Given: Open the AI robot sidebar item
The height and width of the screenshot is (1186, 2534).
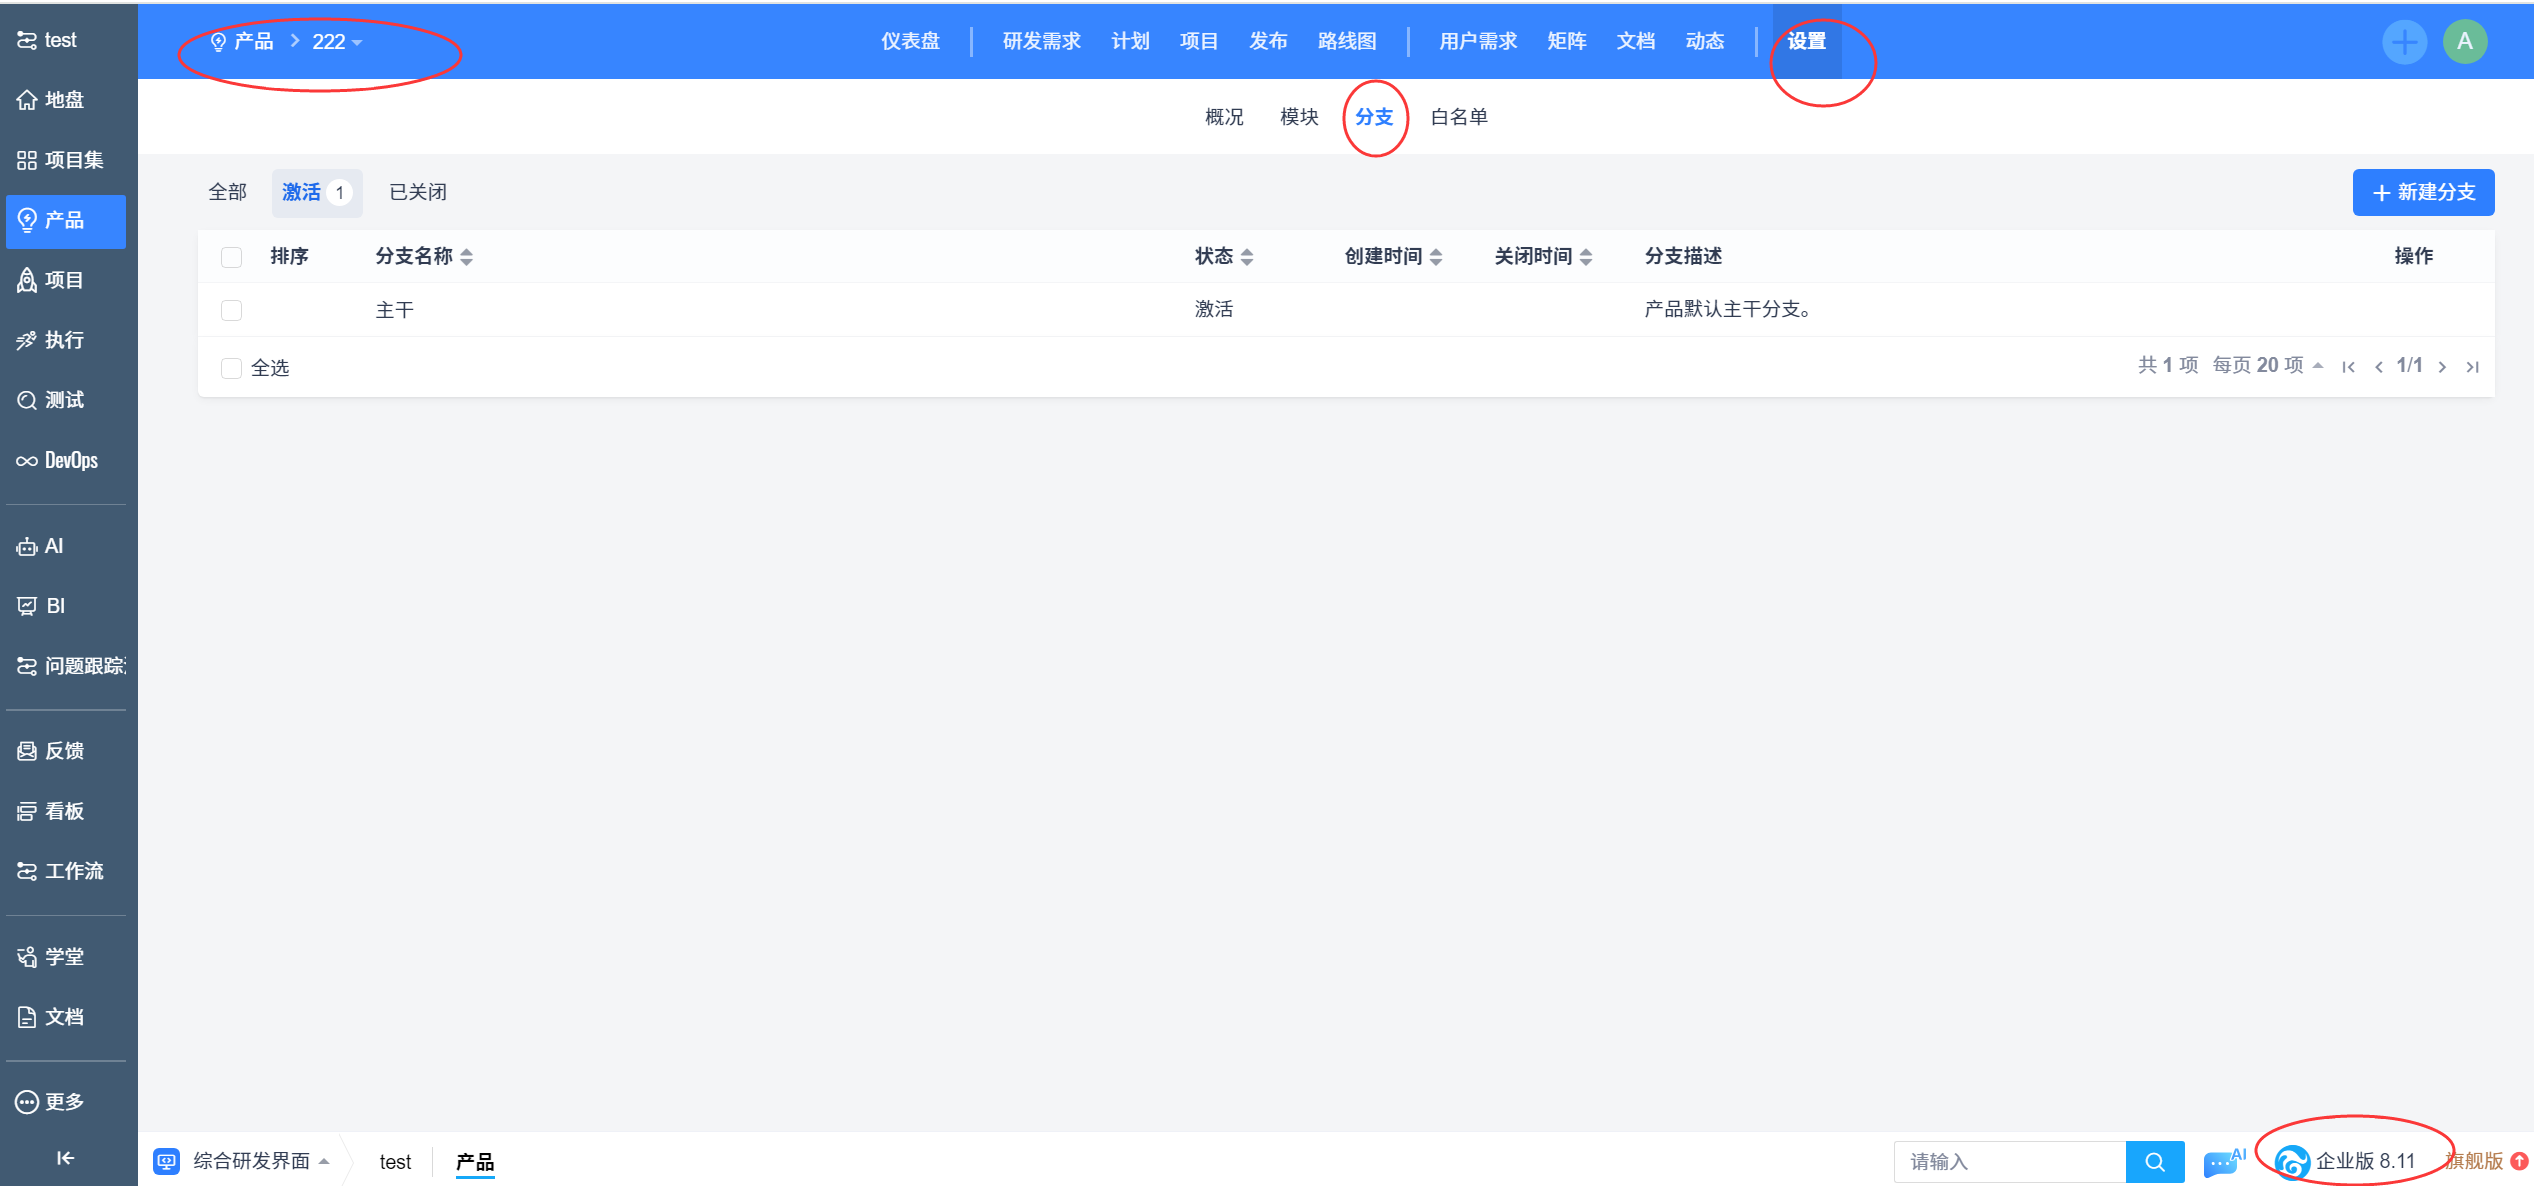Looking at the screenshot, I should tap(27, 547).
